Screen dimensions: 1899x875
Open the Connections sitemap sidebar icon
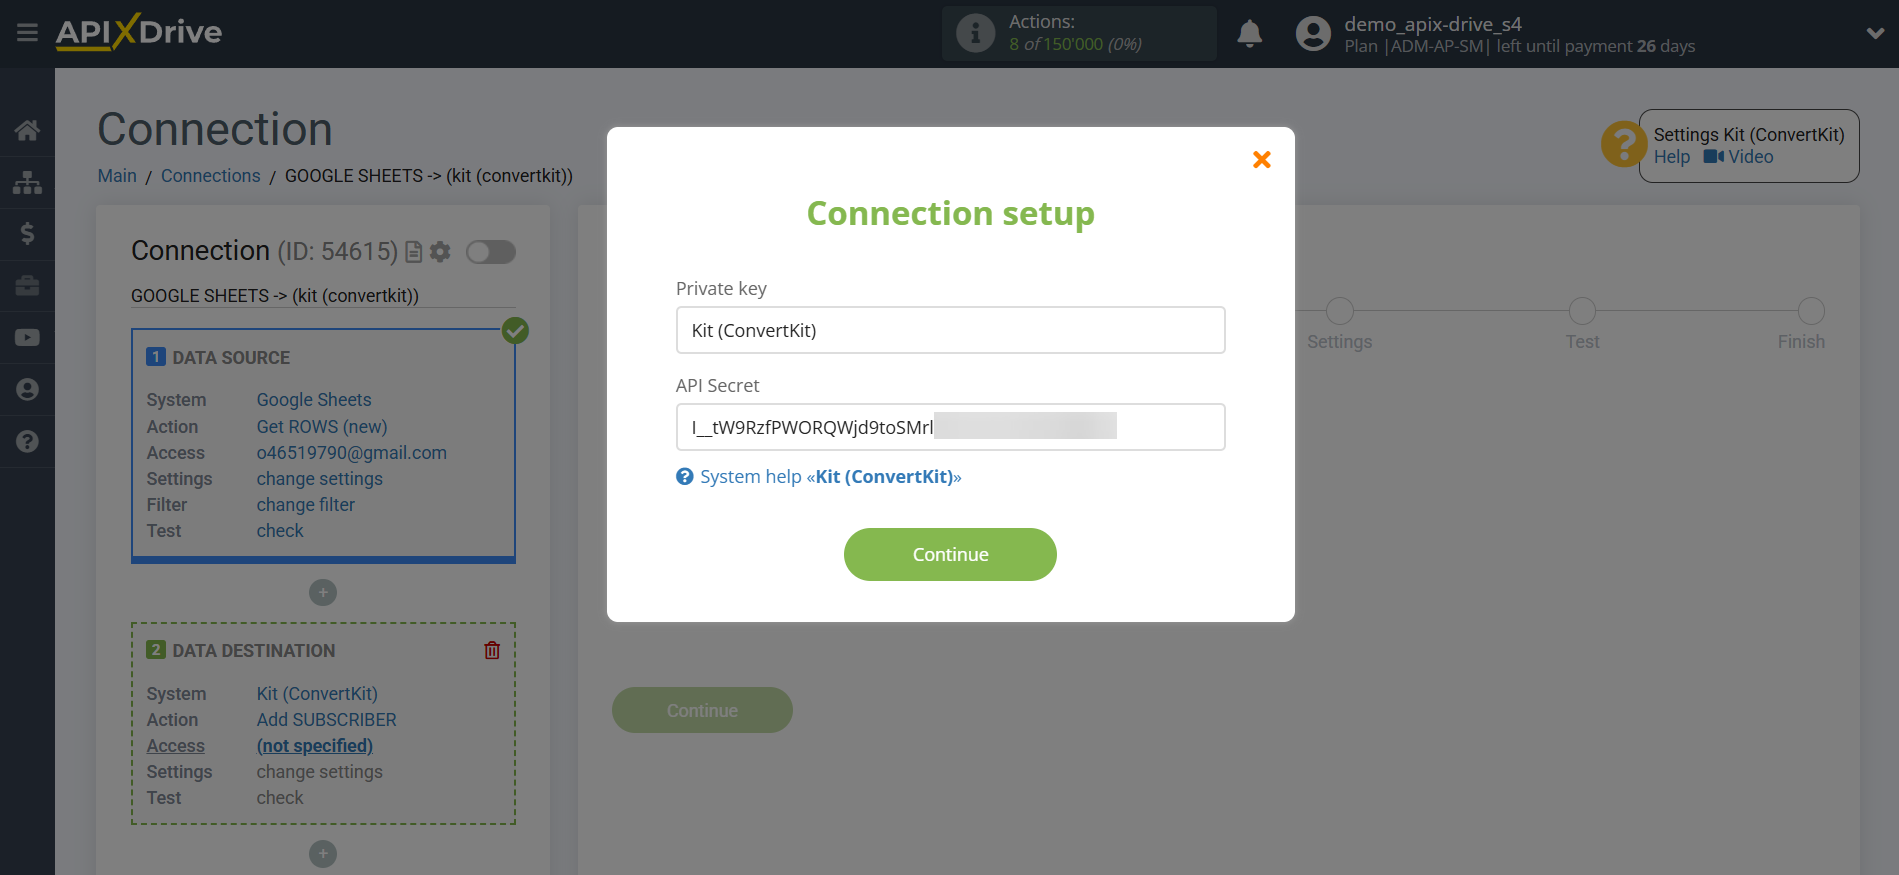27,182
